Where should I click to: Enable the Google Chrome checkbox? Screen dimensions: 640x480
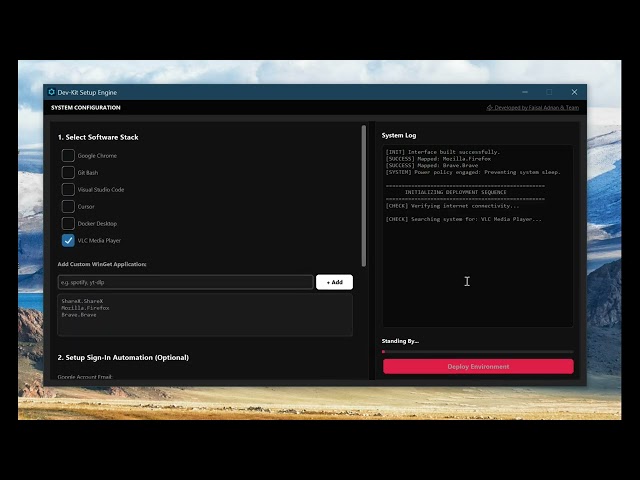68,156
